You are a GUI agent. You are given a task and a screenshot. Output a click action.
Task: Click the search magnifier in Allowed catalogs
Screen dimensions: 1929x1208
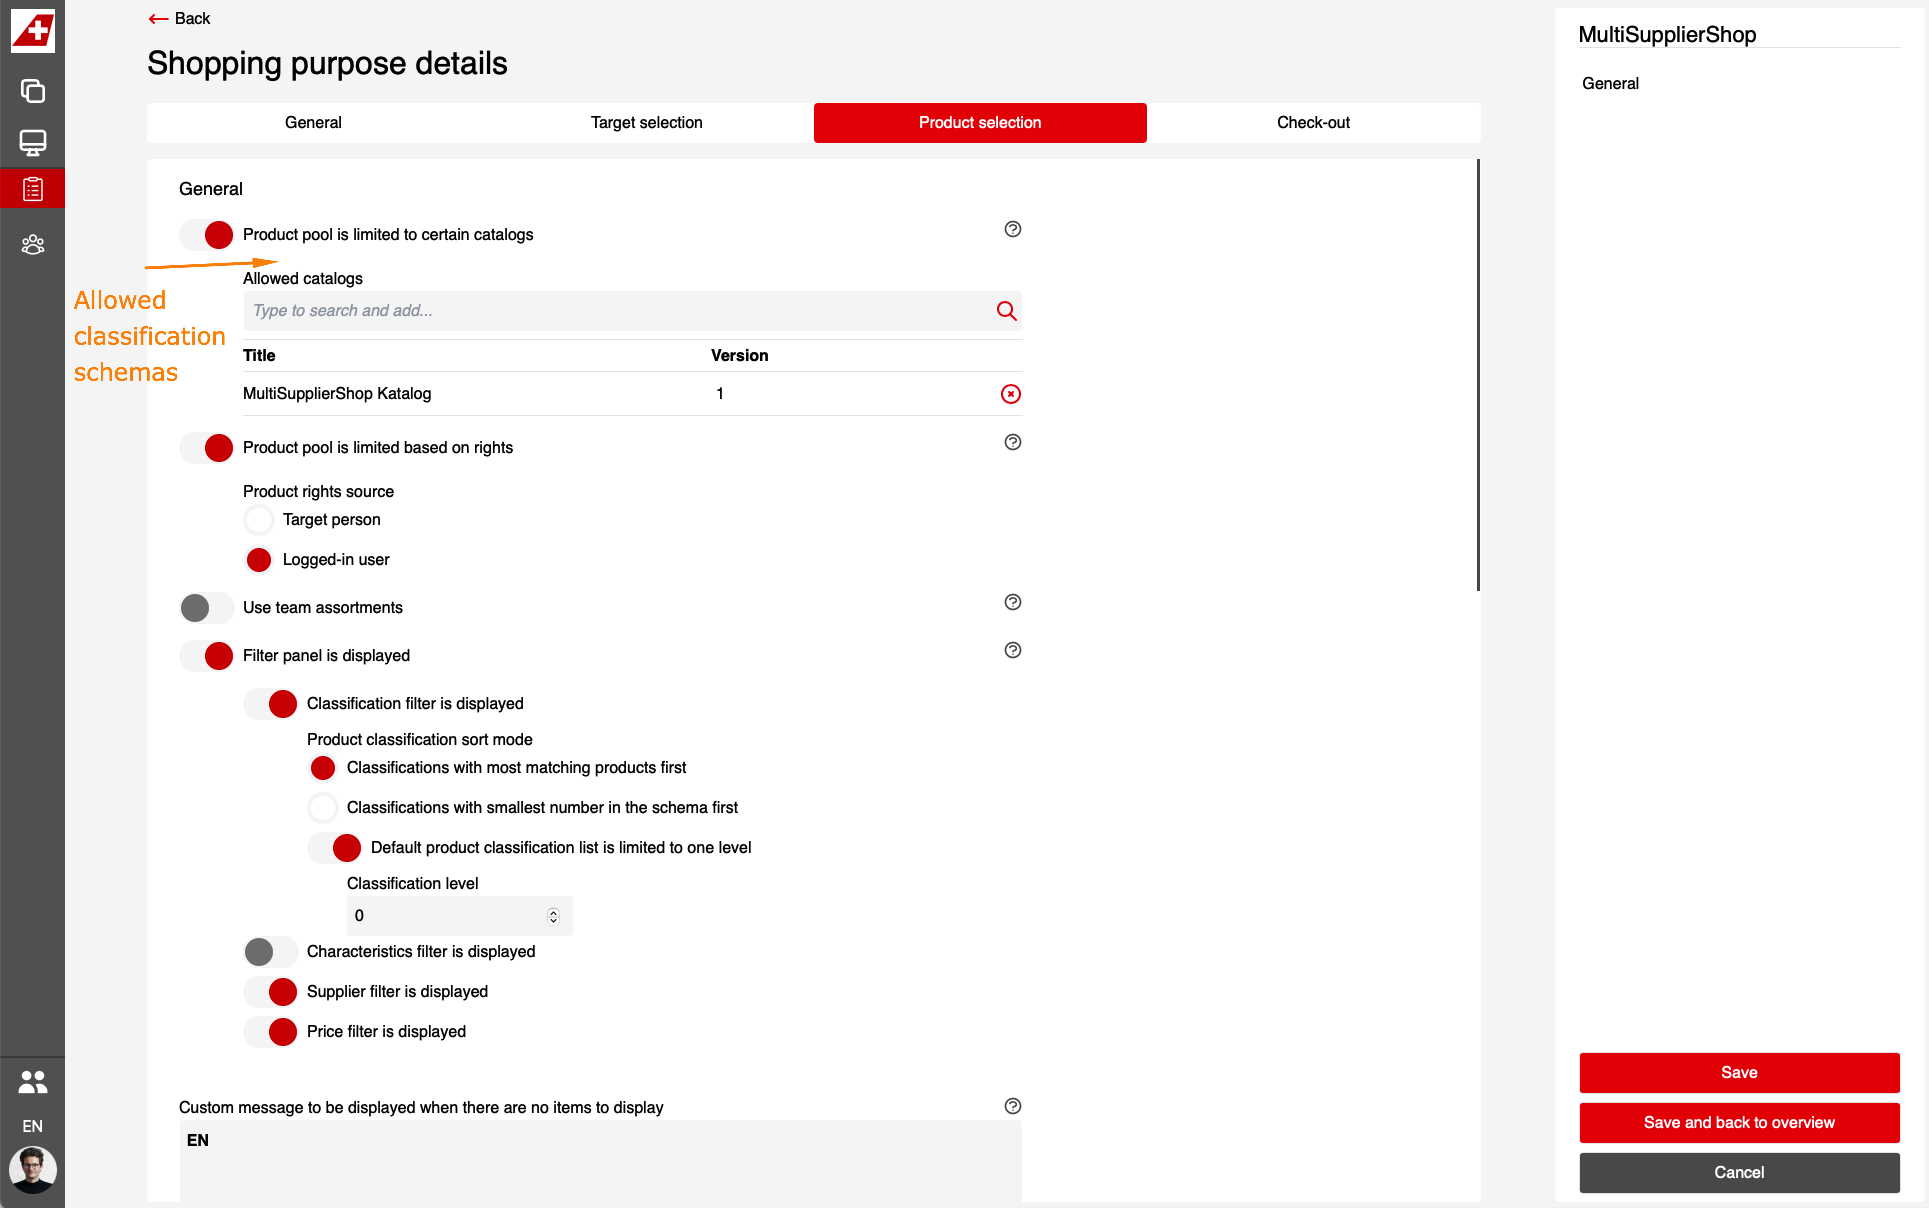(1006, 311)
